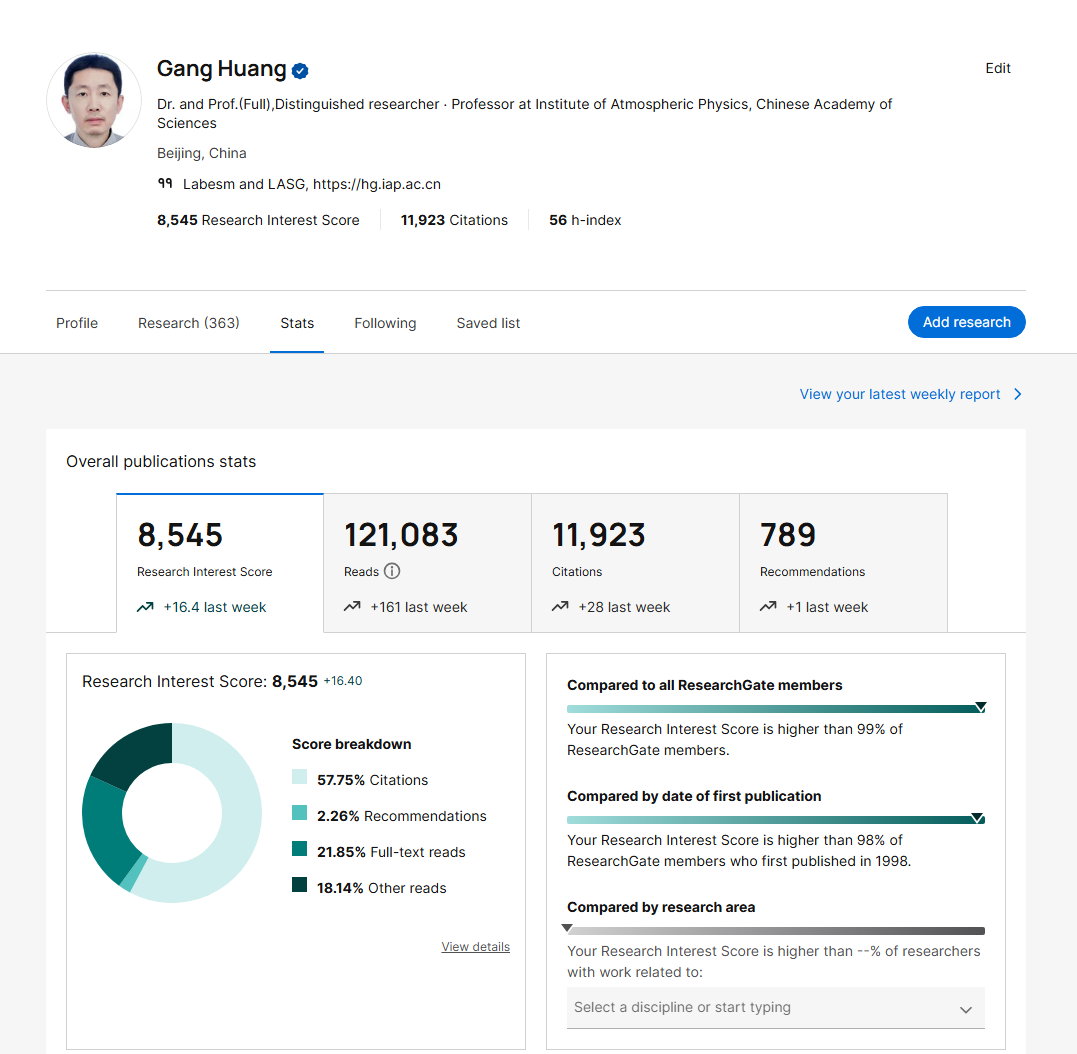Switch to the Profile tab
Image resolution: width=1077 pixels, height=1054 pixels.
[x=77, y=323]
